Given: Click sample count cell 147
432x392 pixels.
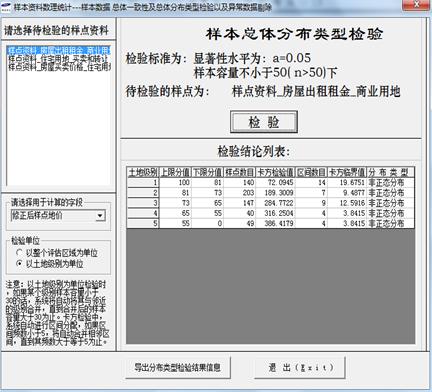Looking at the screenshot, I should pos(240,203).
